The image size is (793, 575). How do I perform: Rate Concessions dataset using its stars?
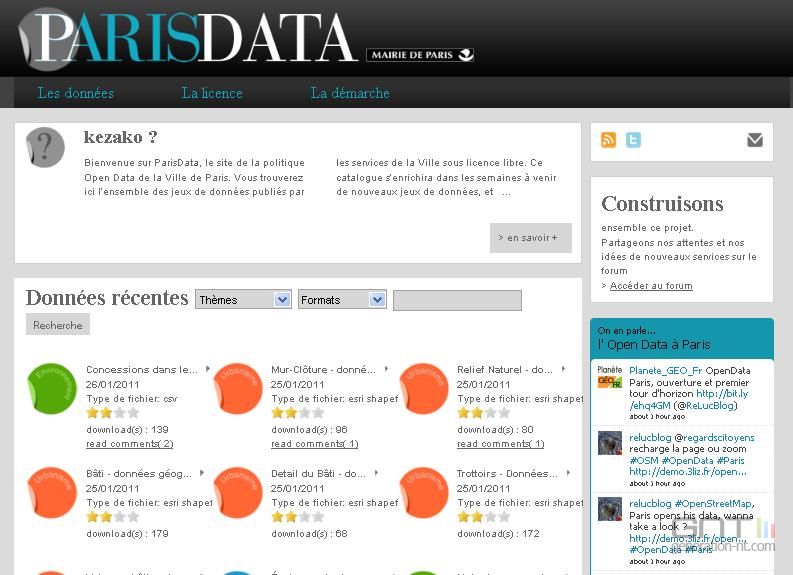(112, 413)
